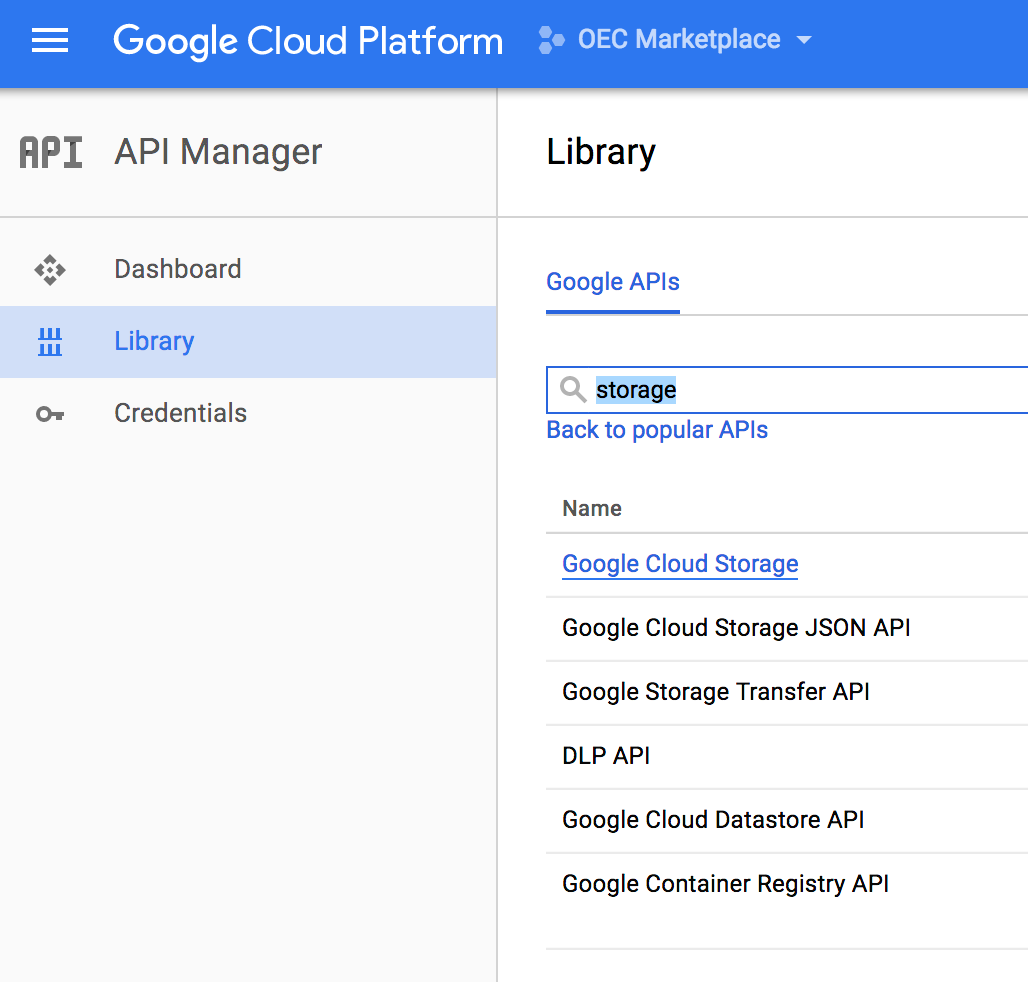Click the Back to popular APIs link
This screenshot has width=1028, height=982.
point(657,430)
